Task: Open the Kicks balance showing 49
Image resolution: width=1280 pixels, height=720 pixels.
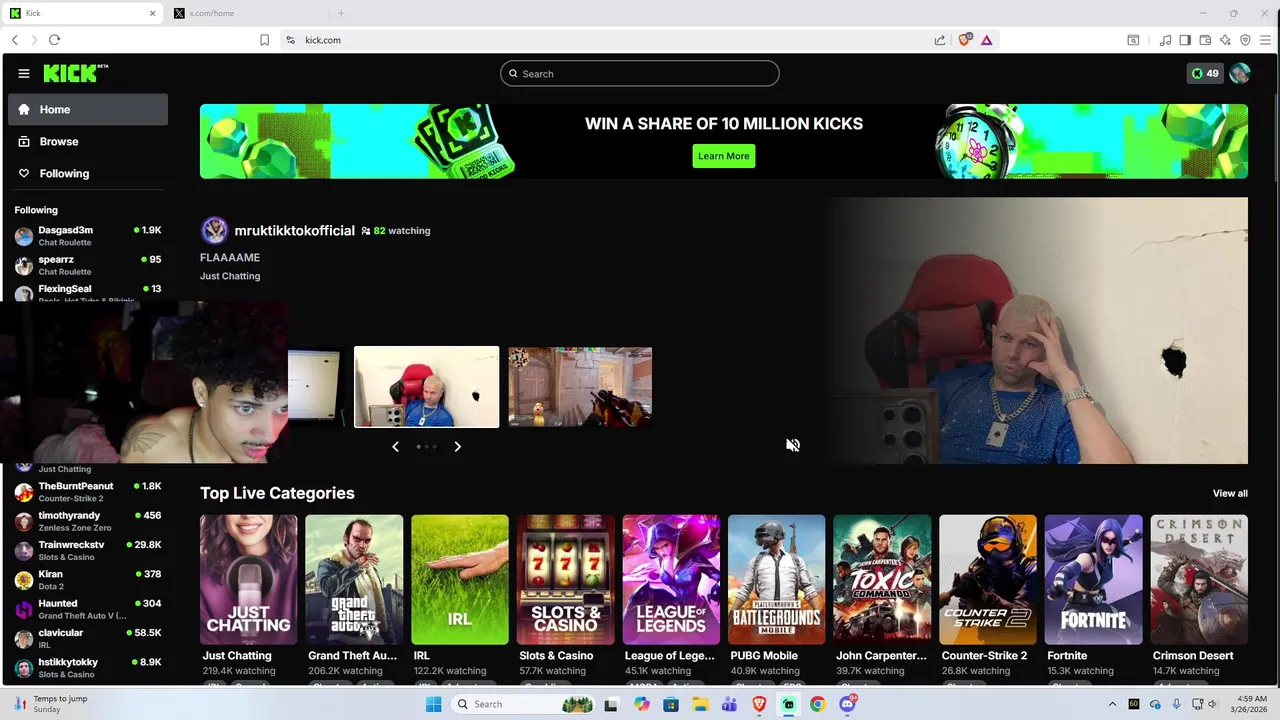Action: coord(1205,73)
